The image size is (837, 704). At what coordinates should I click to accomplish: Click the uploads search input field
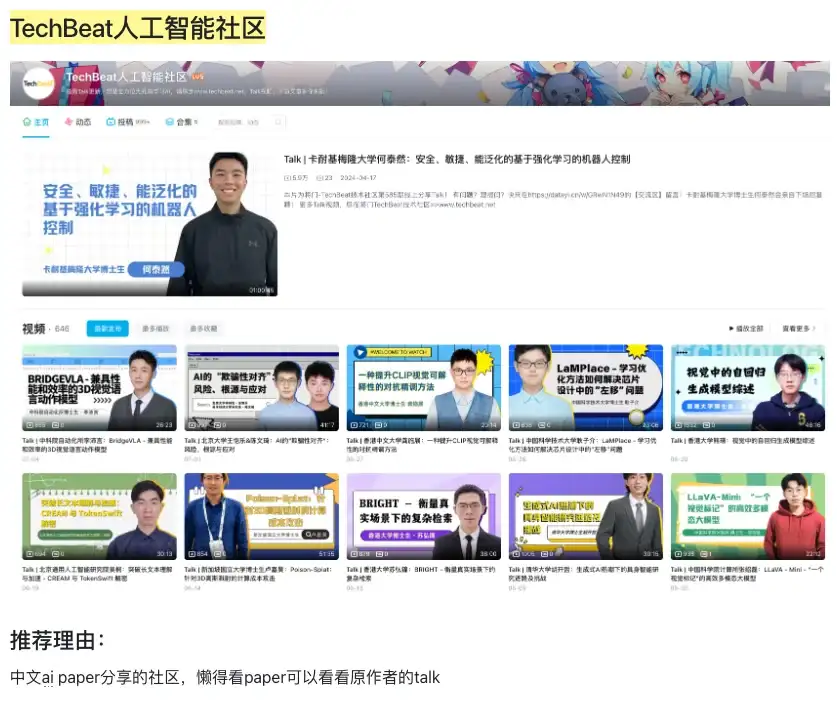click(240, 122)
